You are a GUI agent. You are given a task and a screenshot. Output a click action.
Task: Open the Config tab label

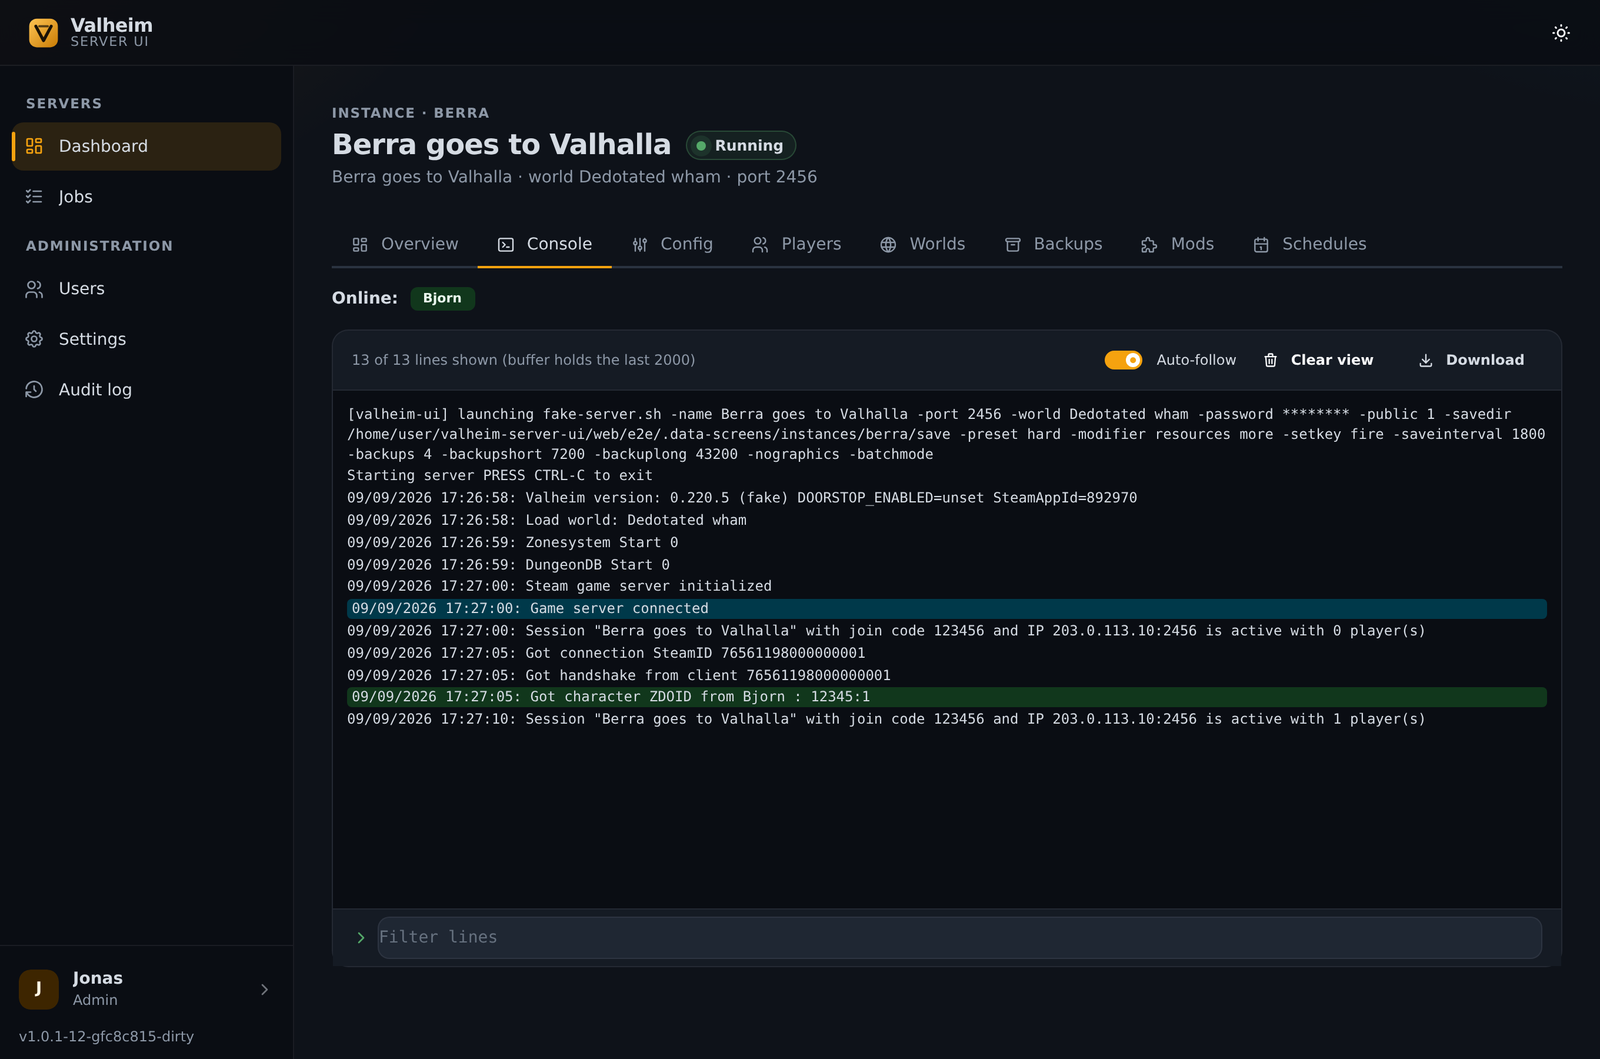pos(687,244)
